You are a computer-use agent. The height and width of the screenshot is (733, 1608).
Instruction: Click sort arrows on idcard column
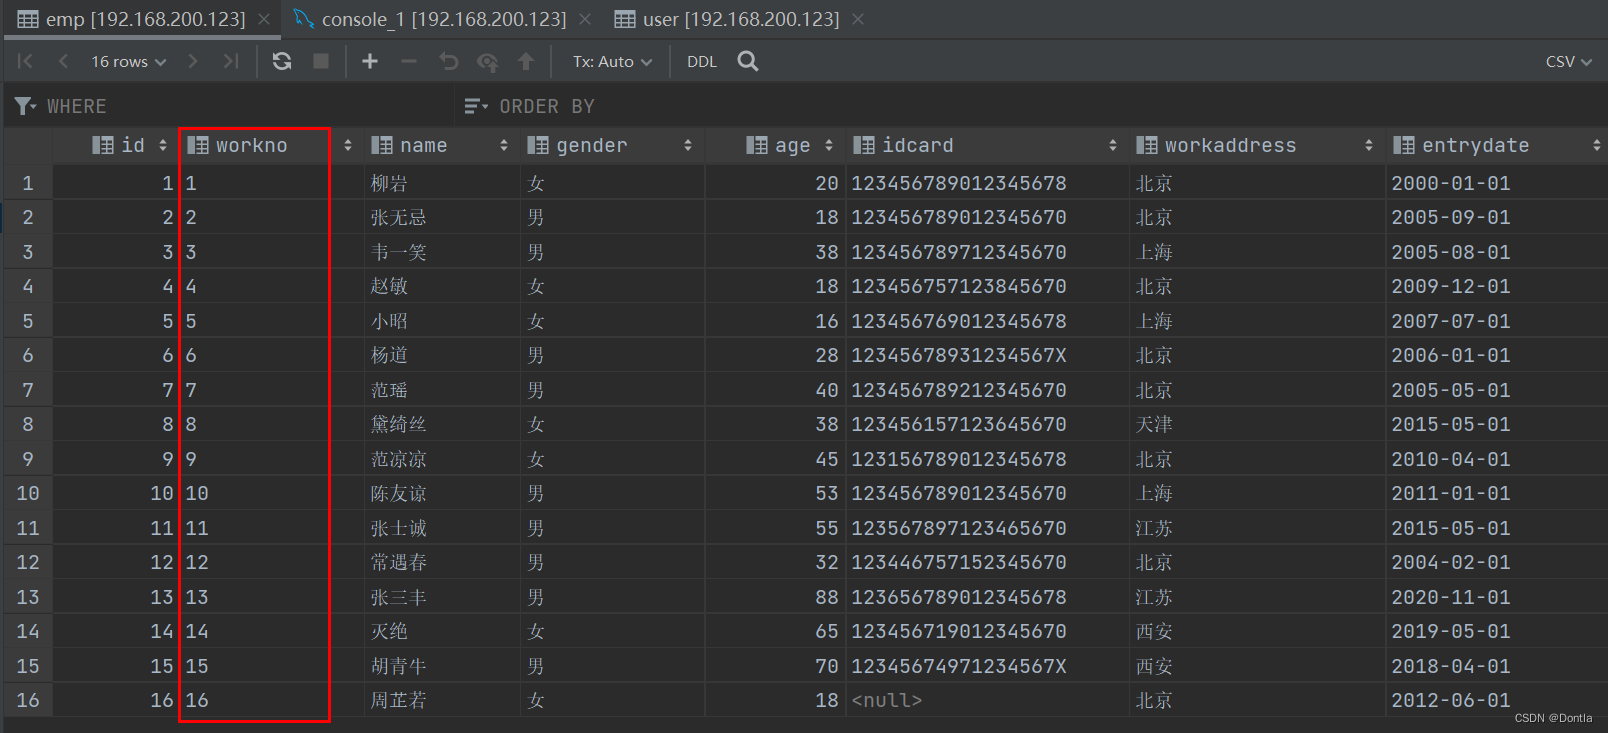(1113, 145)
